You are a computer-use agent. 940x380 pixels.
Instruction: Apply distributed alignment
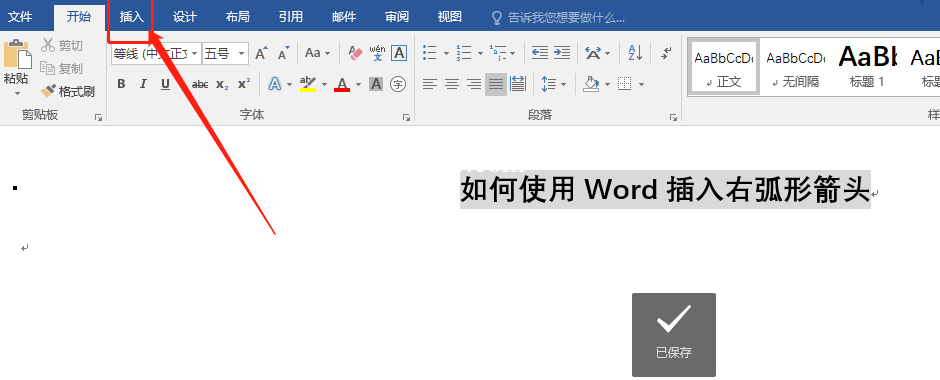pyautogui.click(x=518, y=84)
